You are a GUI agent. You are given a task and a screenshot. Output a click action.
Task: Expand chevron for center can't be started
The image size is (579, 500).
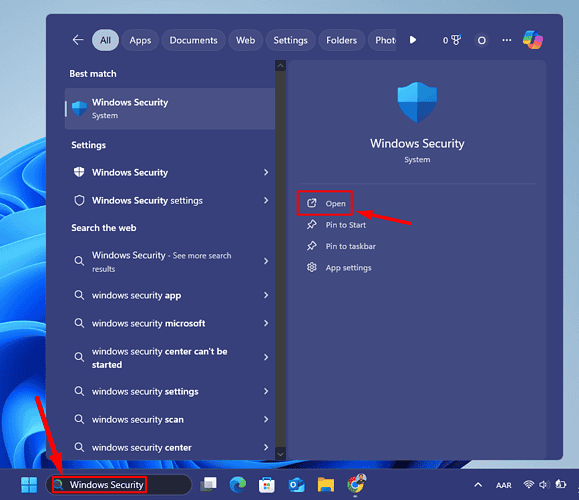(x=266, y=357)
